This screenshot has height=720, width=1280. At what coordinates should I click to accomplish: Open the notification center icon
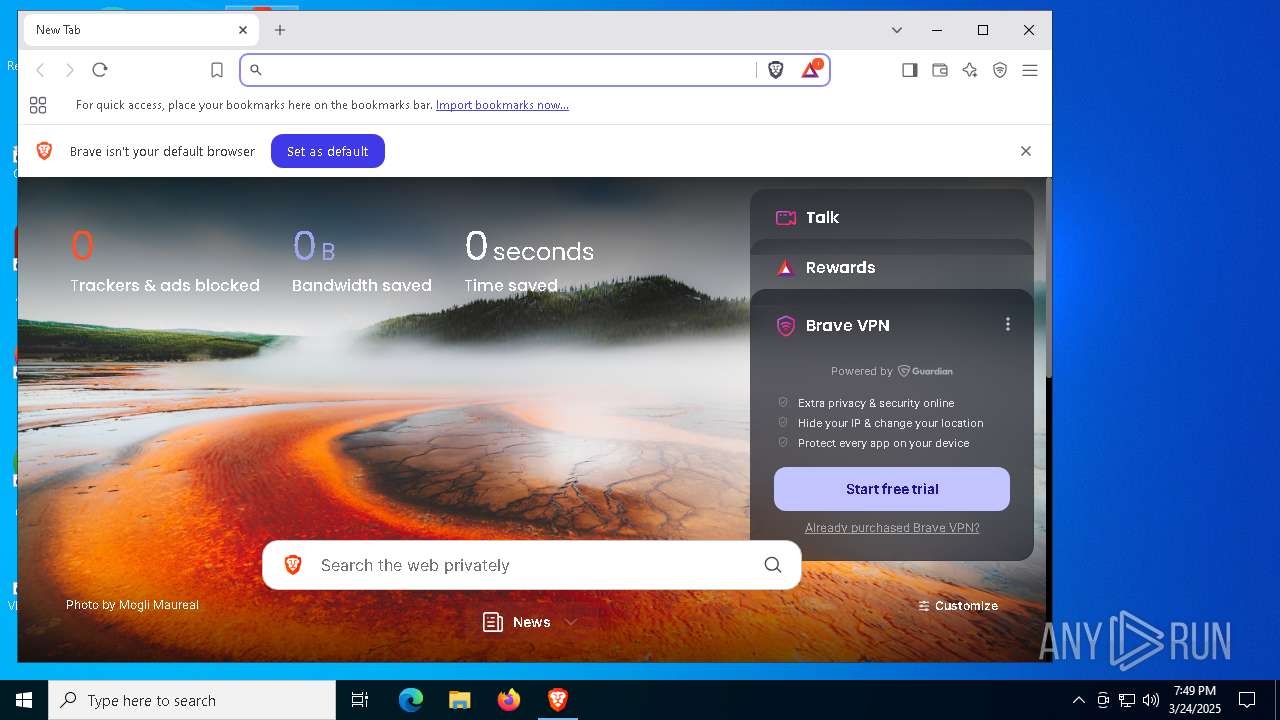click(1247, 700)
